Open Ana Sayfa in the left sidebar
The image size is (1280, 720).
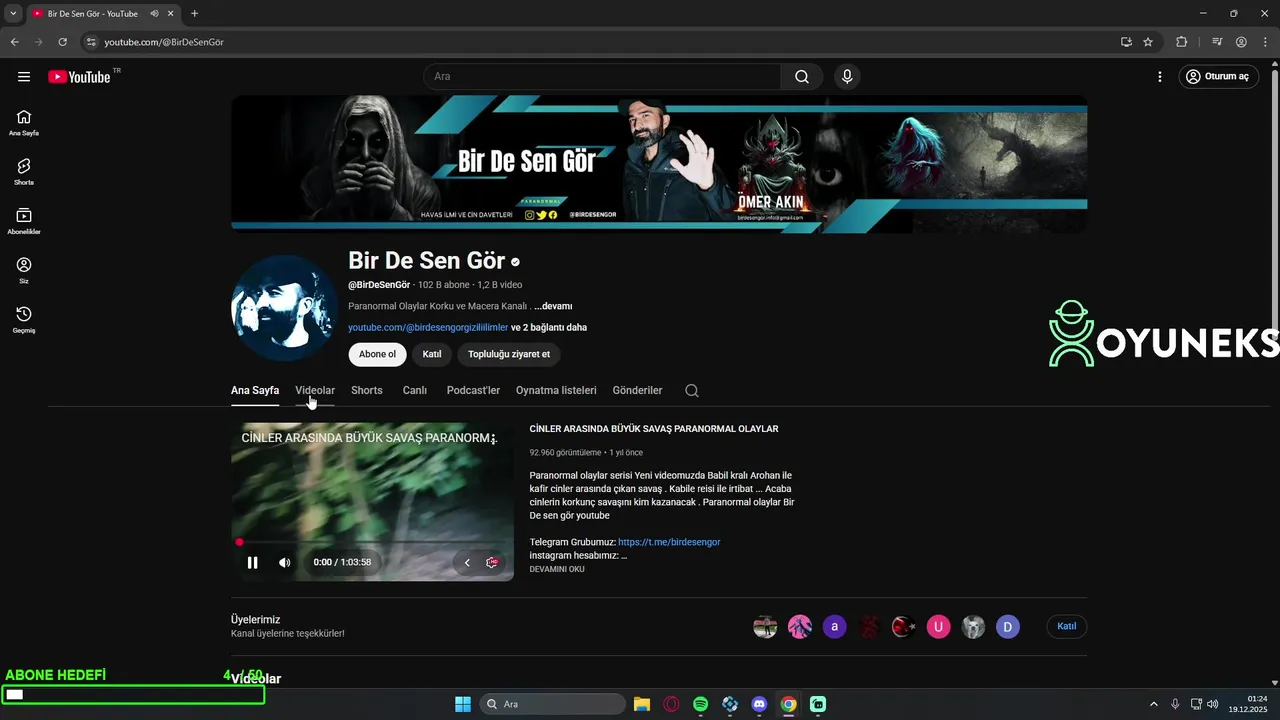pyautogui.click(x=24, y=123)
